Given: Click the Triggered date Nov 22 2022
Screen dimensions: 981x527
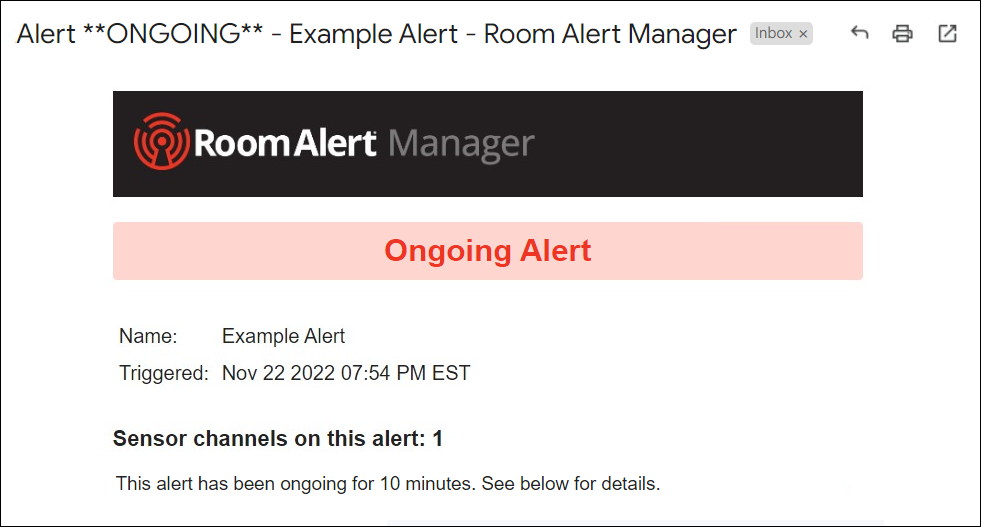Looking at the screenshot, I should coord(278,373).
